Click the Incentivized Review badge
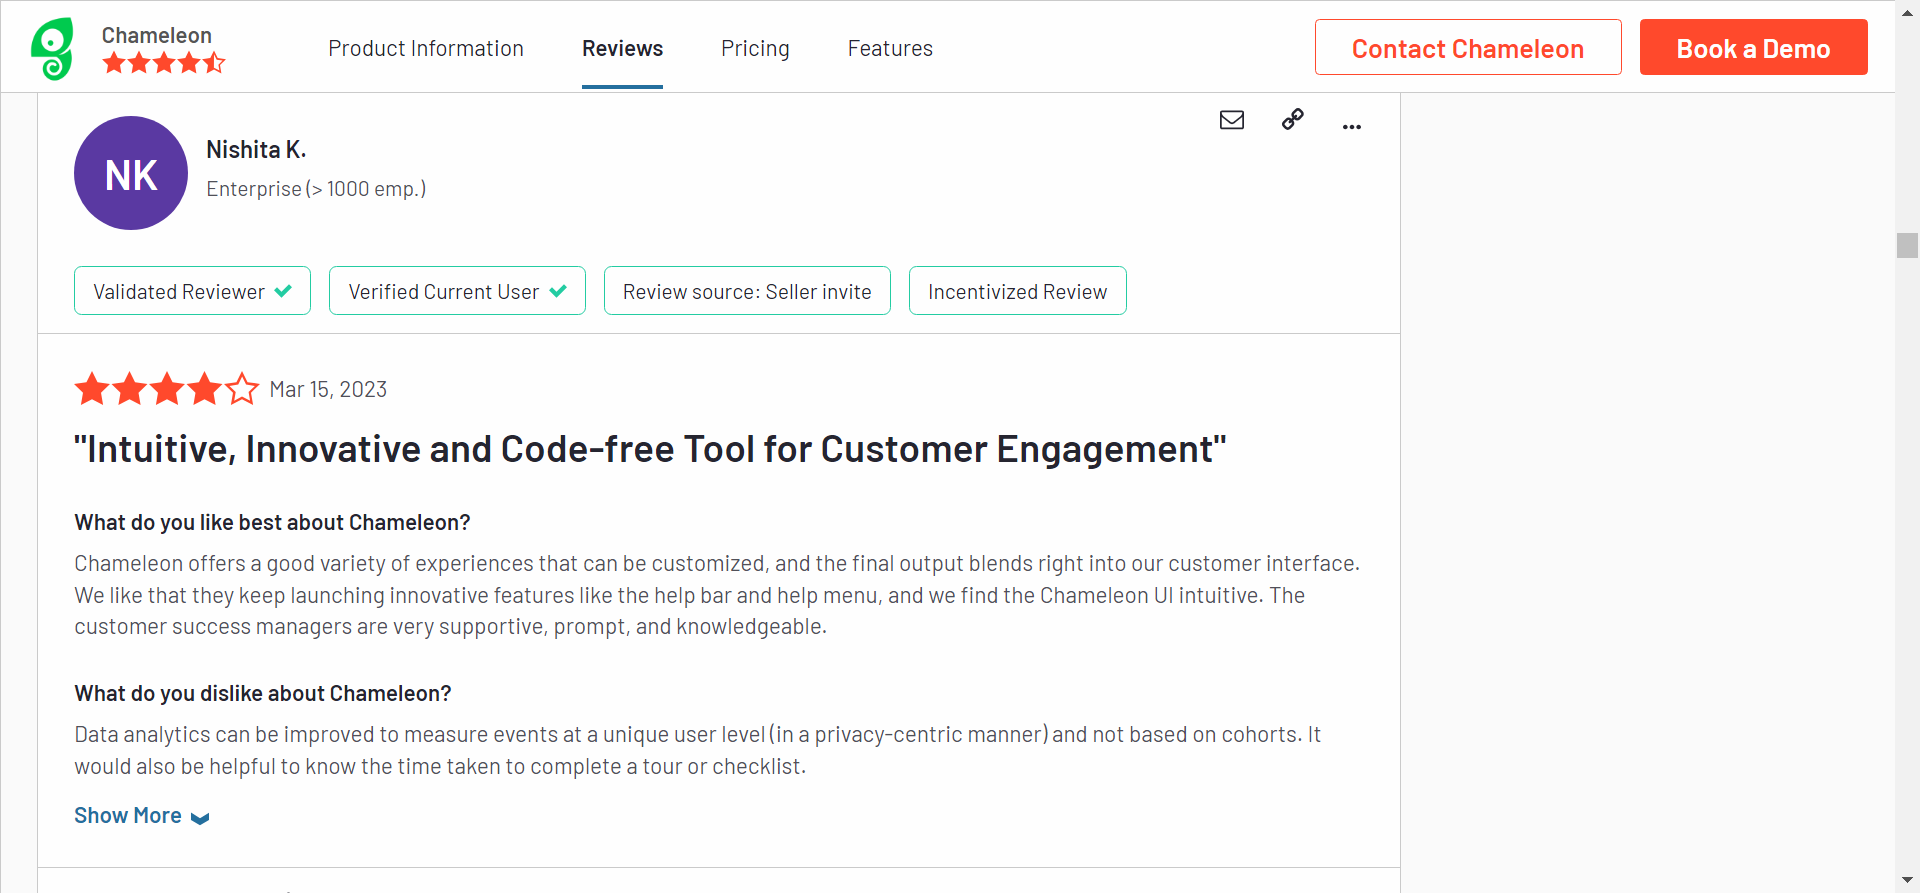This screenshot has height=893, width=1920. [x=1018, y=291]
